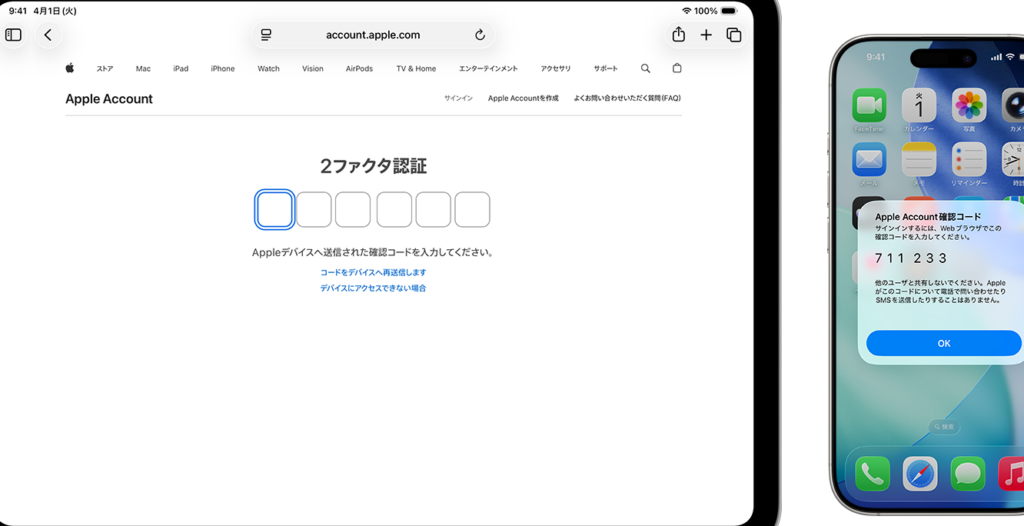Click Apple Accountを作成 link
This screenshot has height=526, width=1024.
coord(523,99)
